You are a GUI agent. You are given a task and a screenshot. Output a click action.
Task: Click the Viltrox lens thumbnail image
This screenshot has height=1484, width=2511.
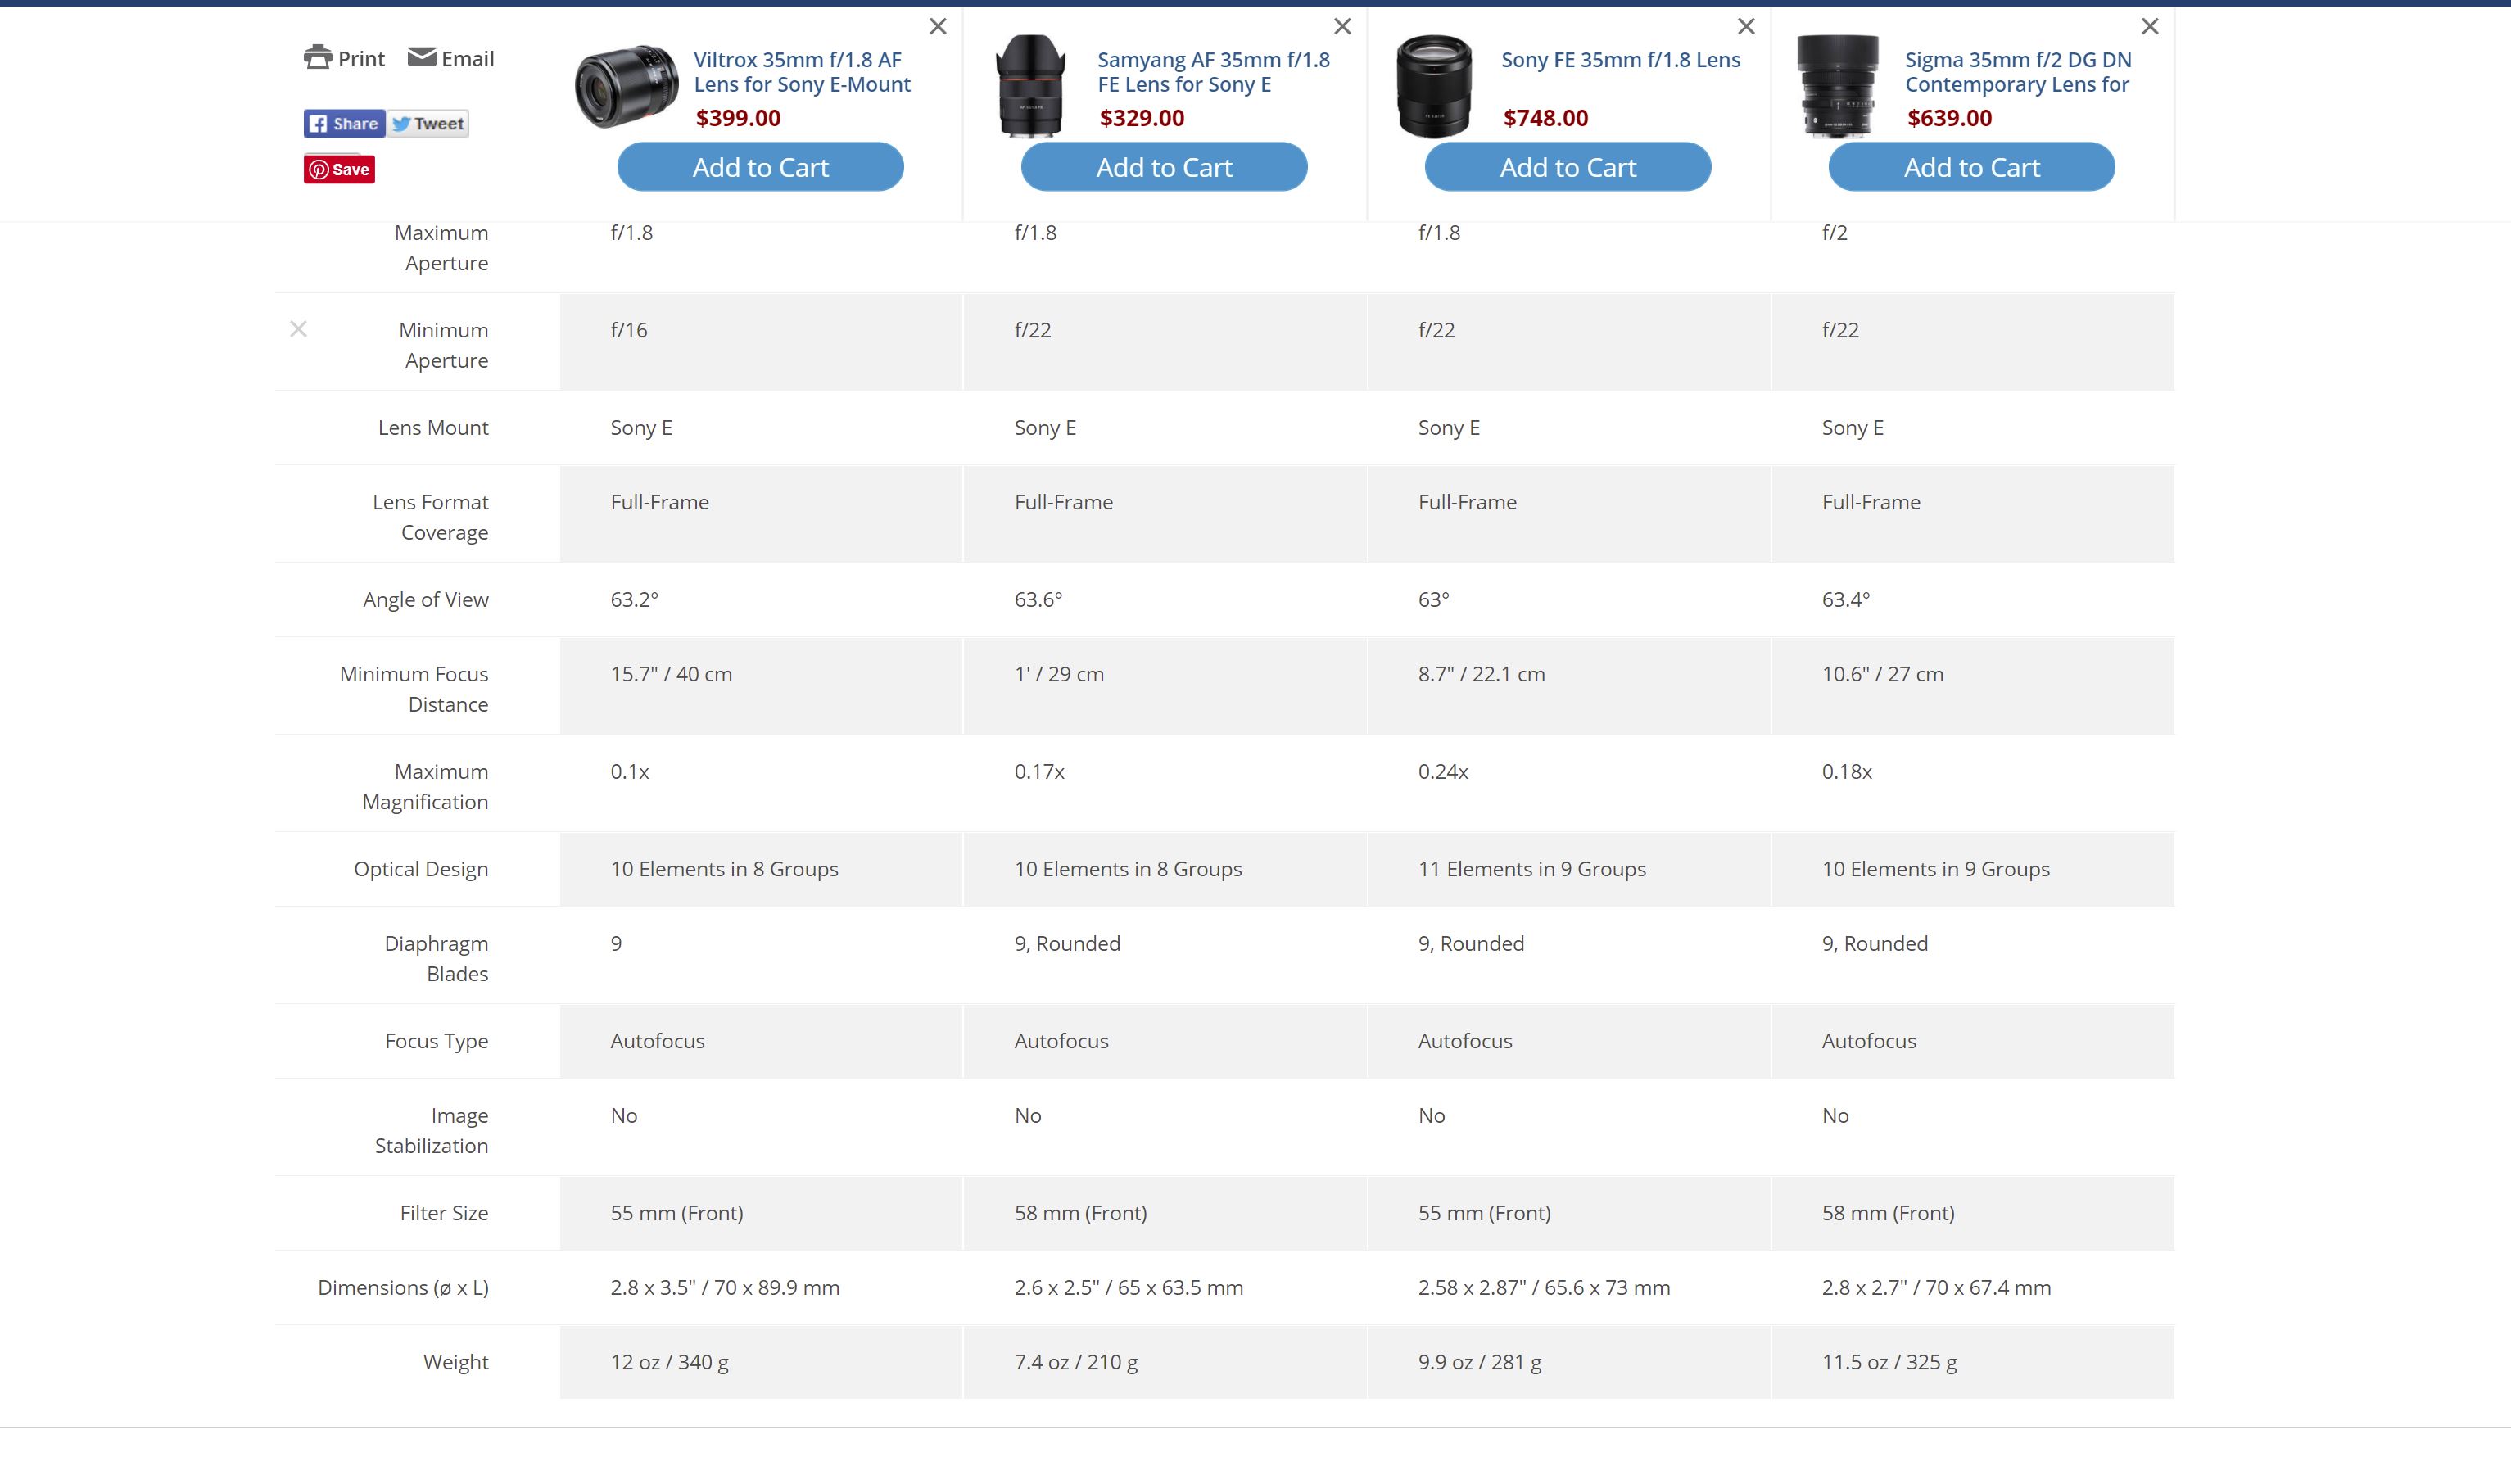click(x=626, y=86)
